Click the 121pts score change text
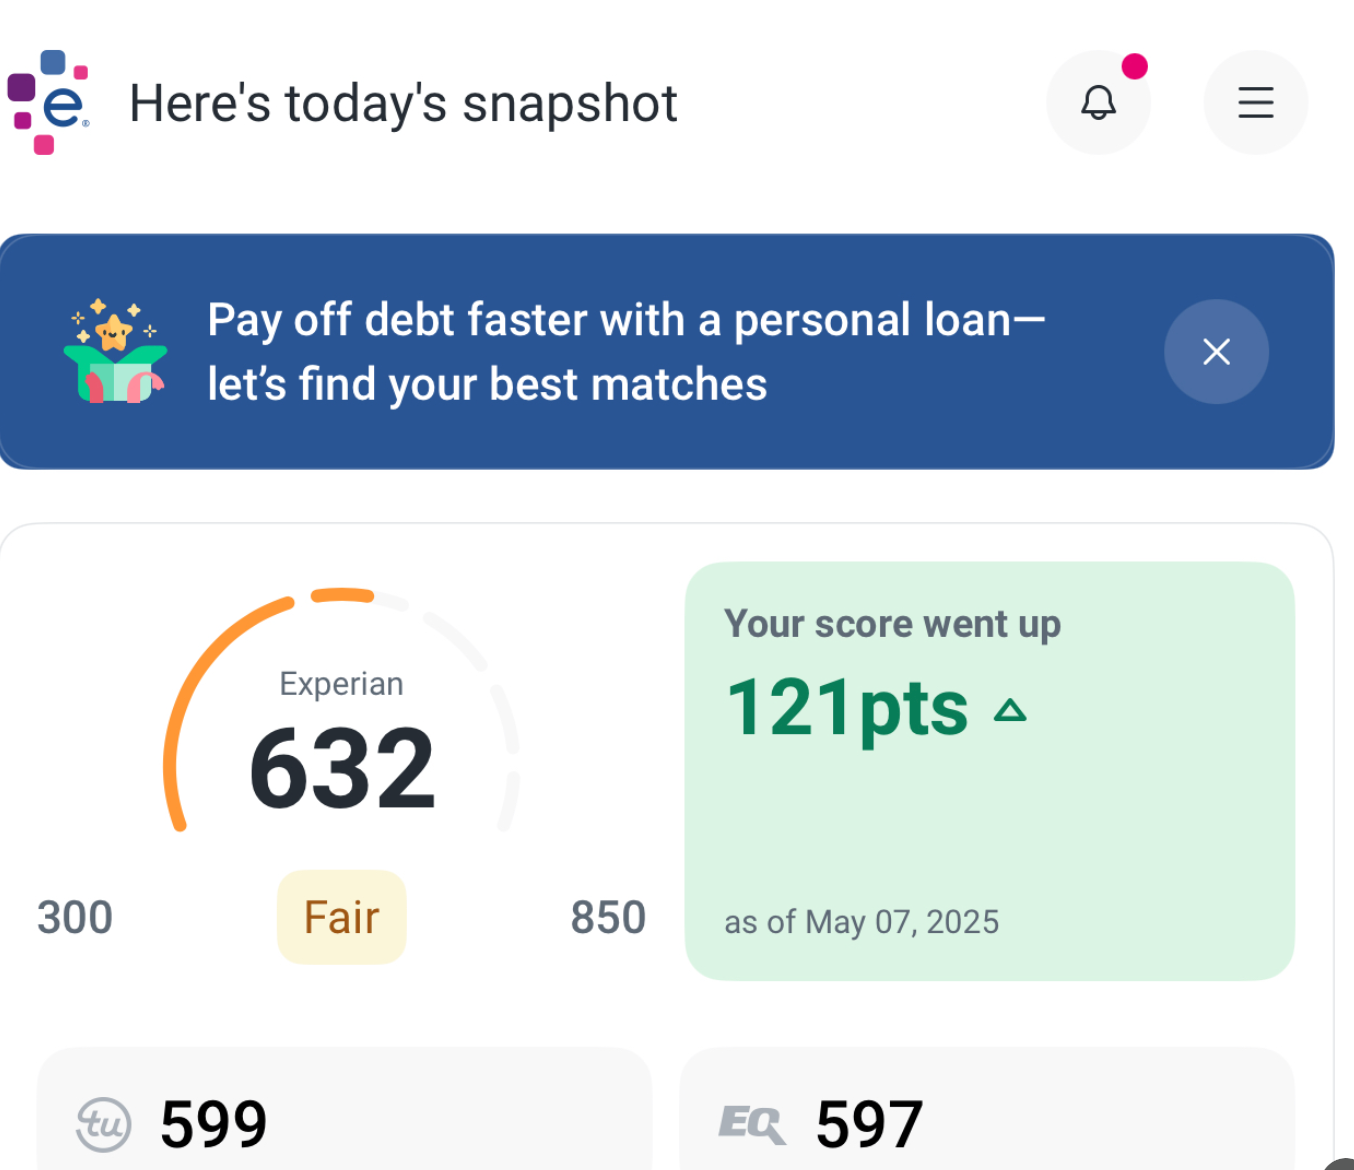The image size is (1354, 1170). (x=847, y=709)
